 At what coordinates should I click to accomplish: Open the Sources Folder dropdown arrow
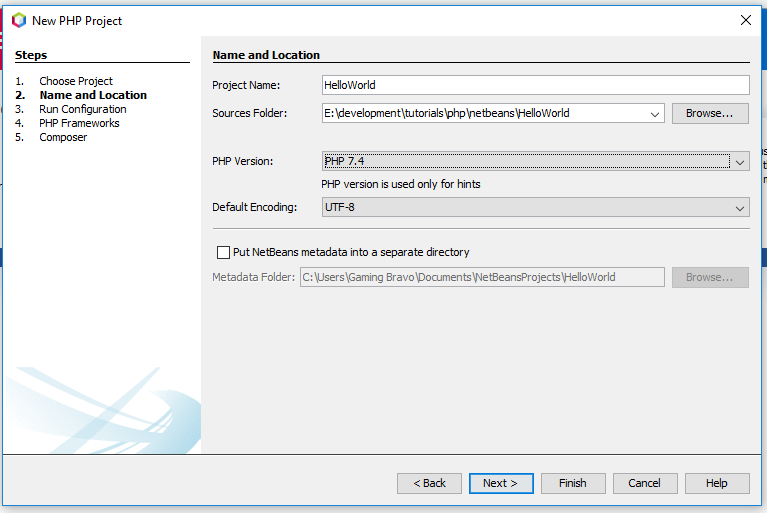(654, 114)
